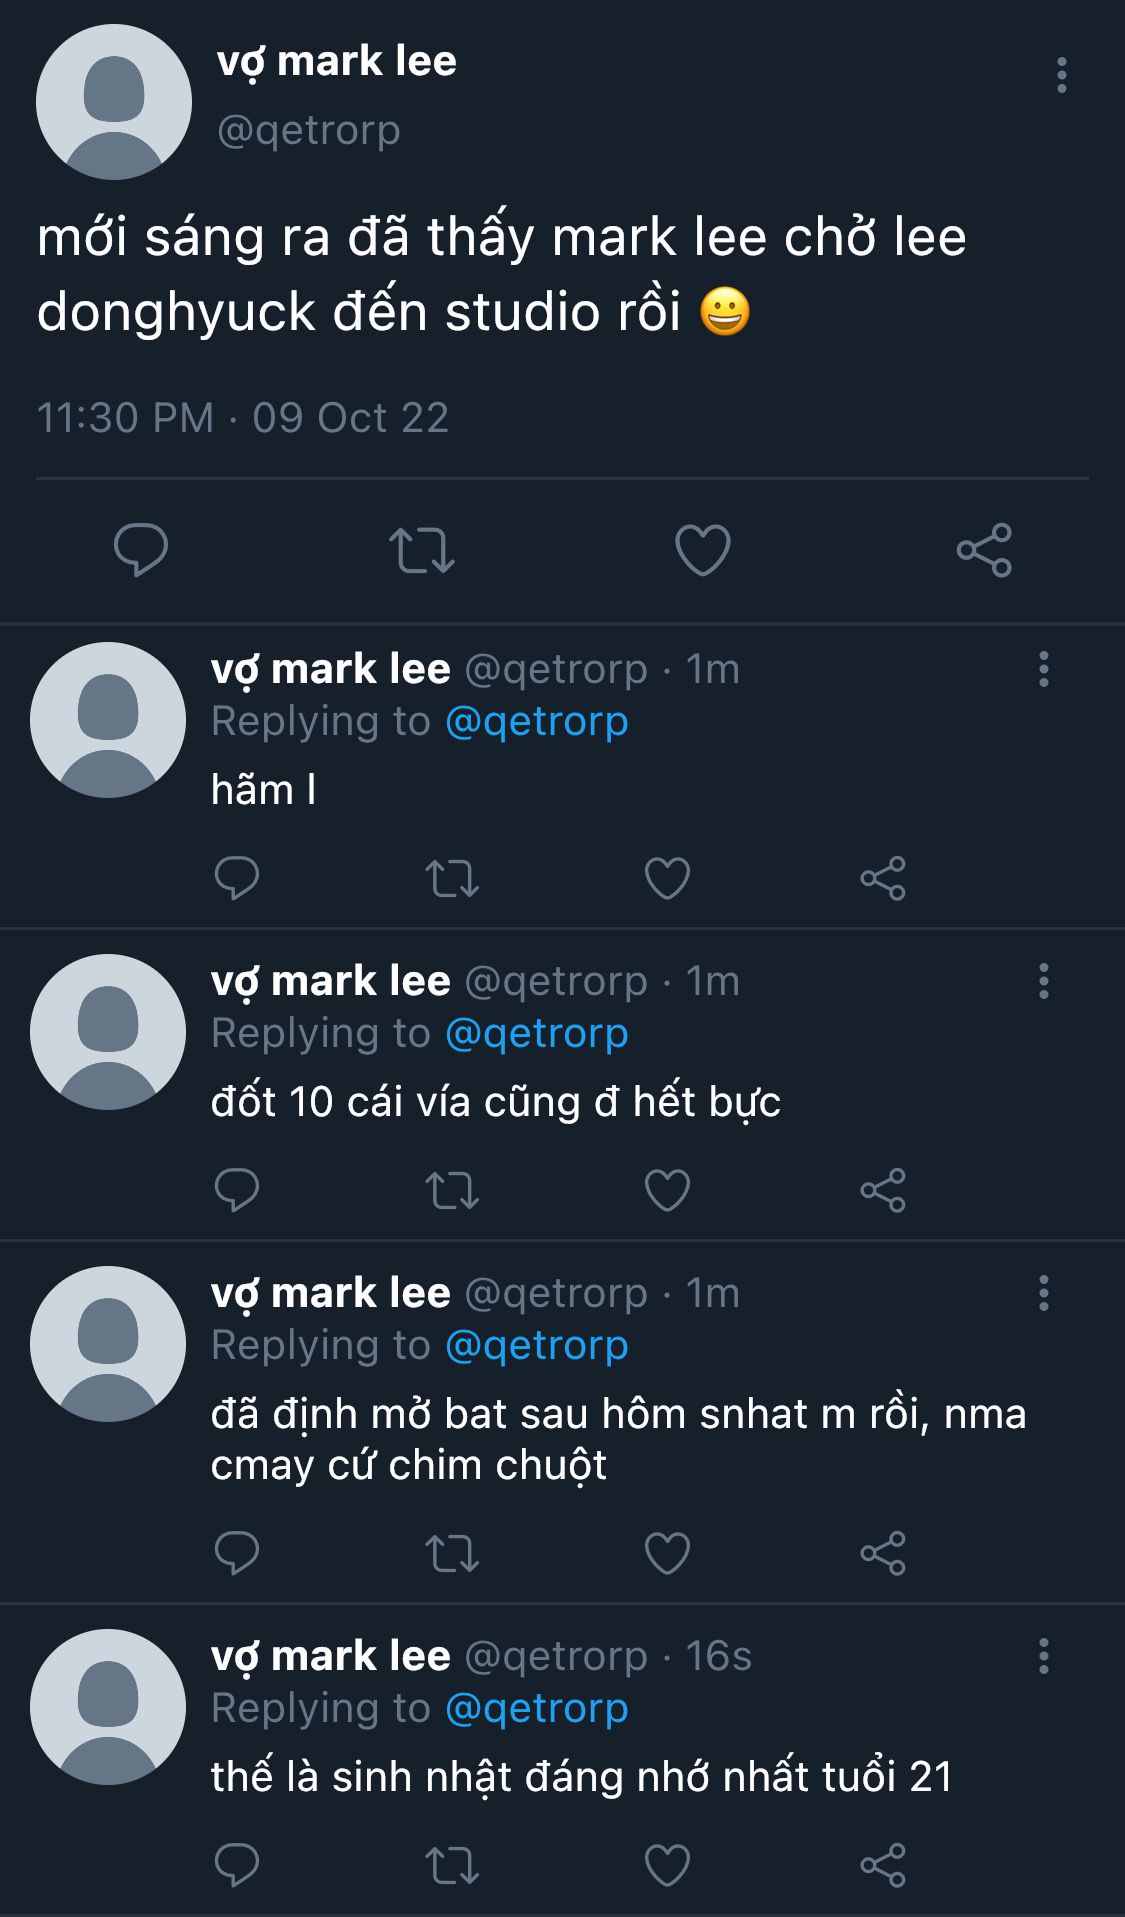Share the "sinh nhật đáng nhớ" reply

883,1865
